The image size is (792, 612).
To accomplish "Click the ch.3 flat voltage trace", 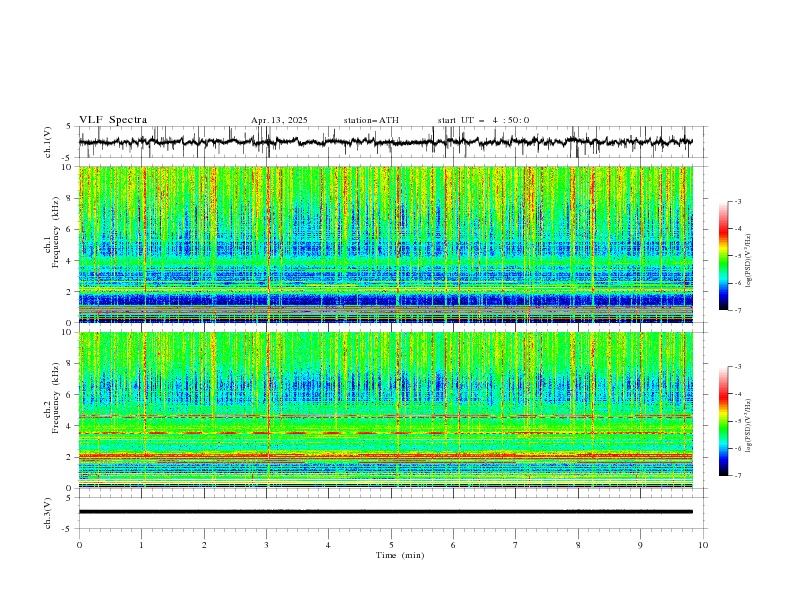I will point(385,512).
